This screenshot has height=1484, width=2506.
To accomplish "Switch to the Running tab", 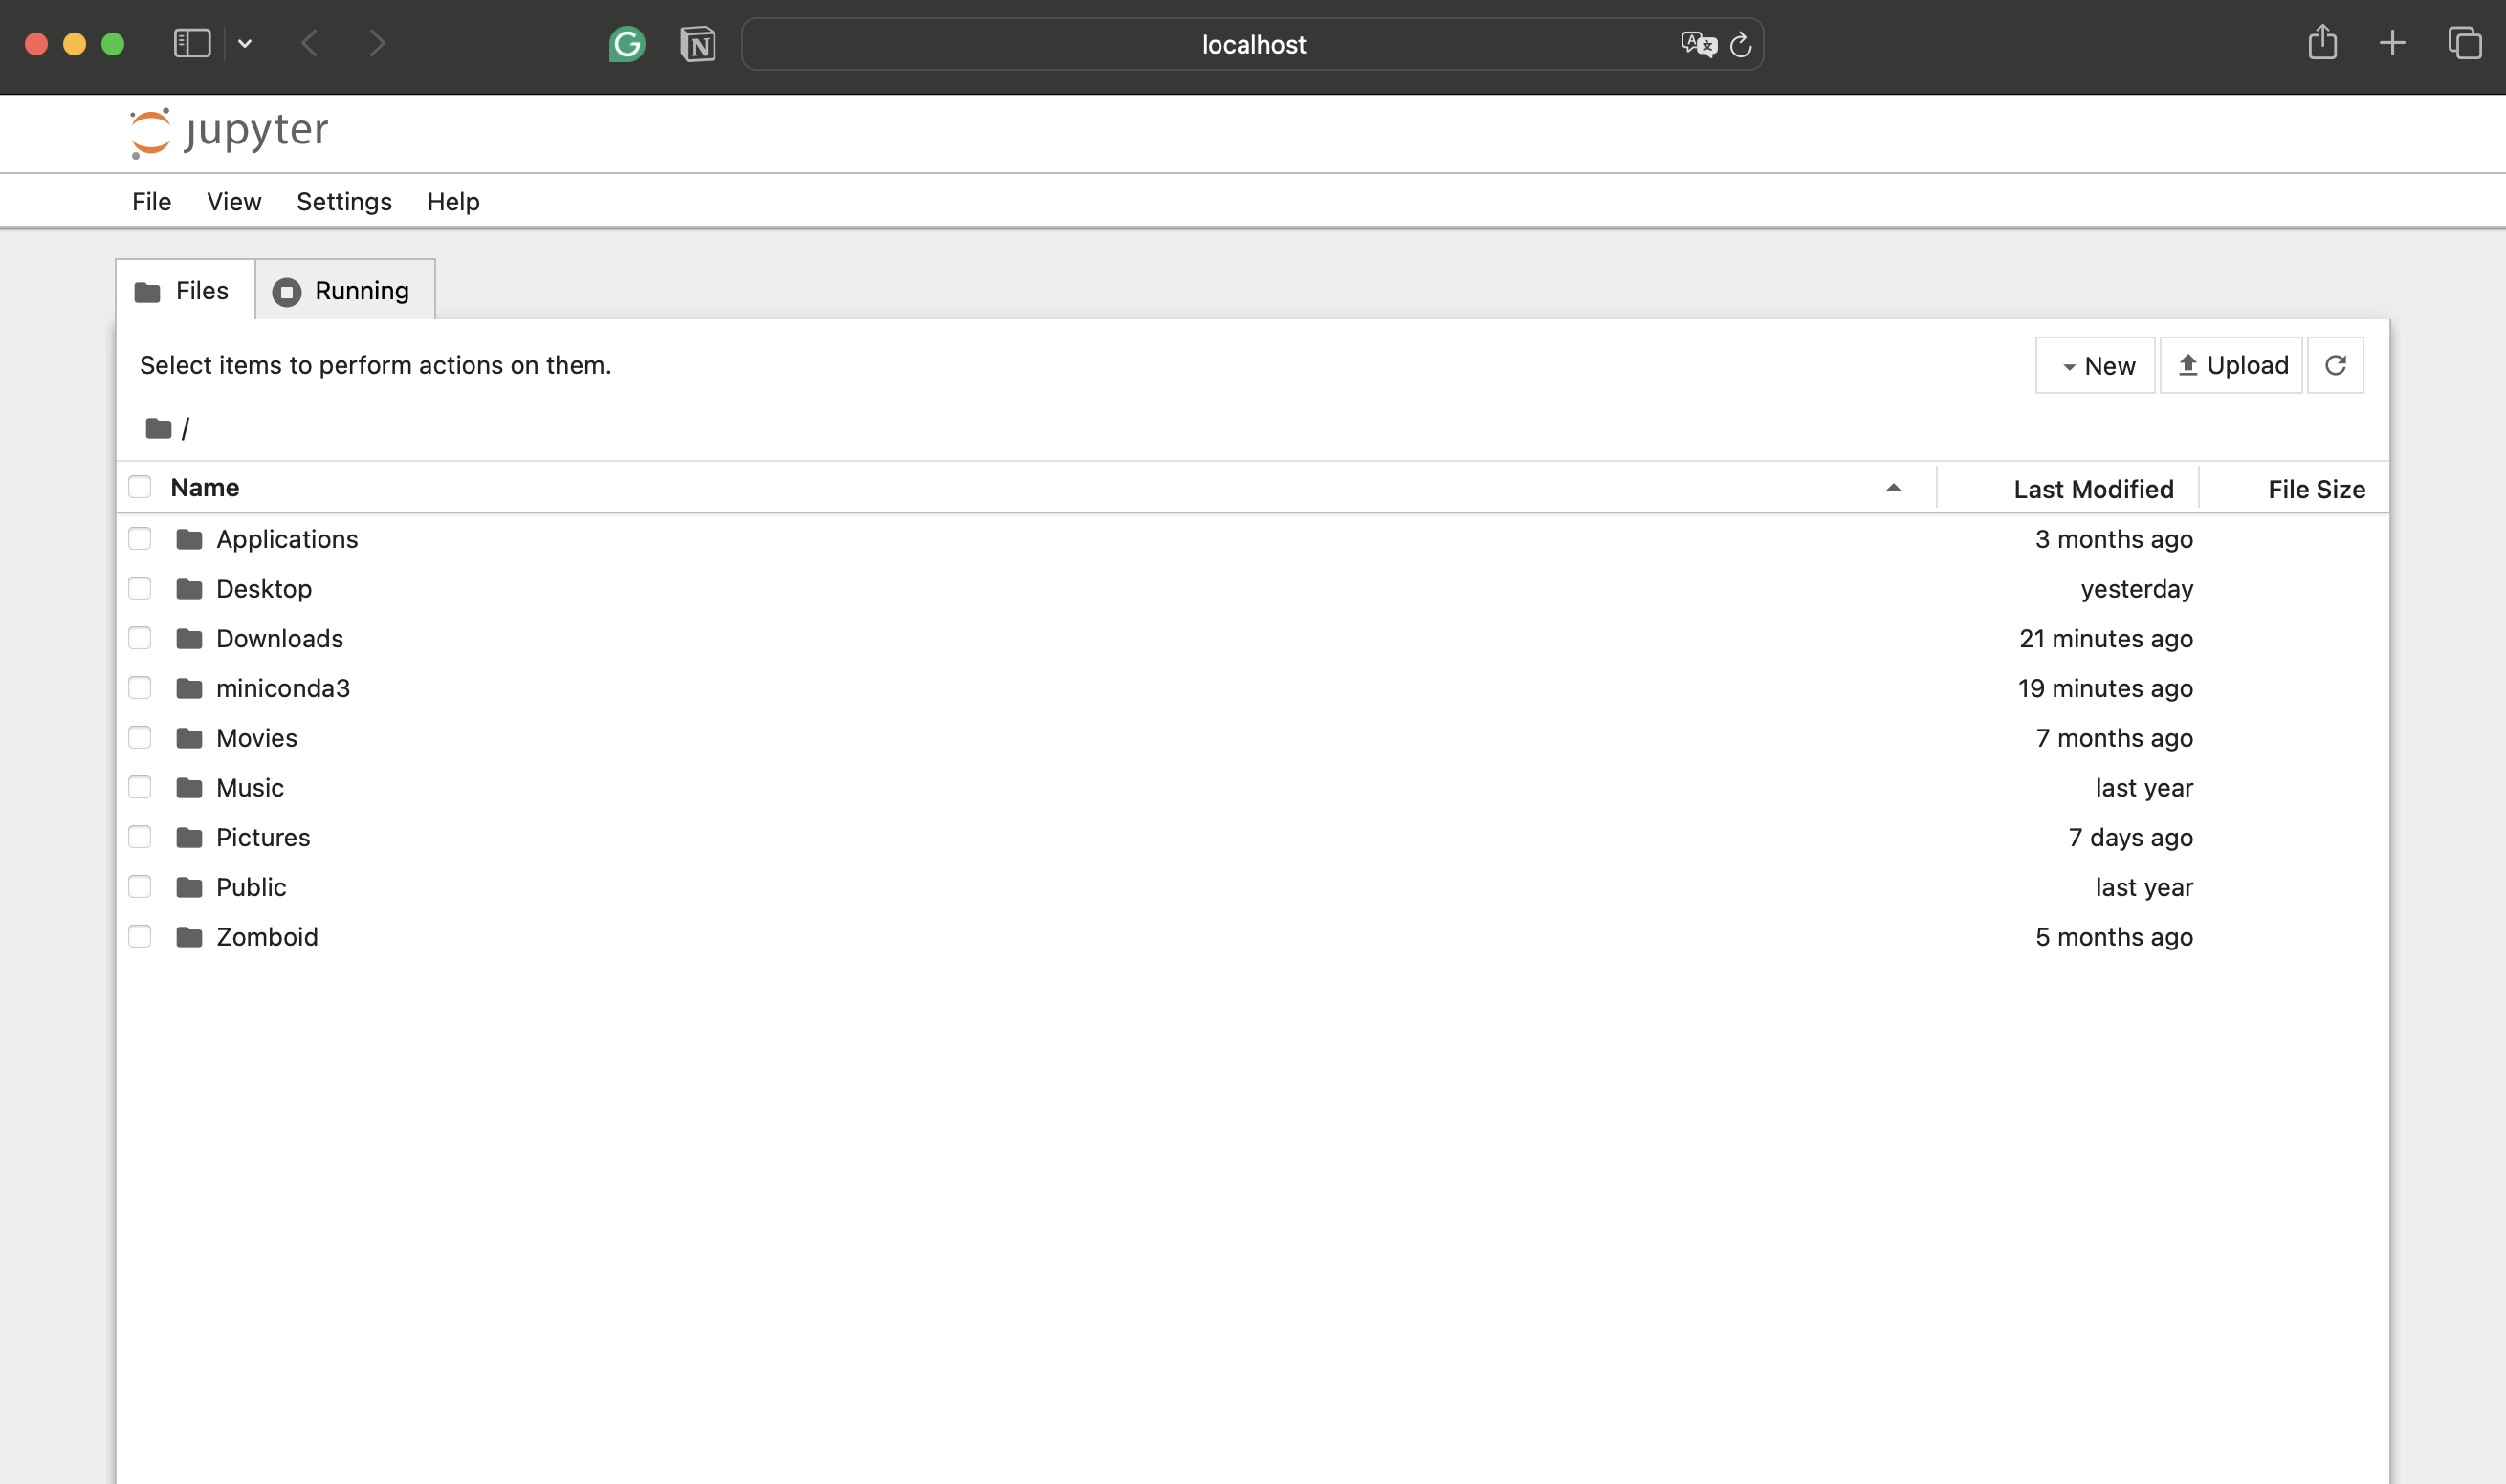I will coord(345,291).
